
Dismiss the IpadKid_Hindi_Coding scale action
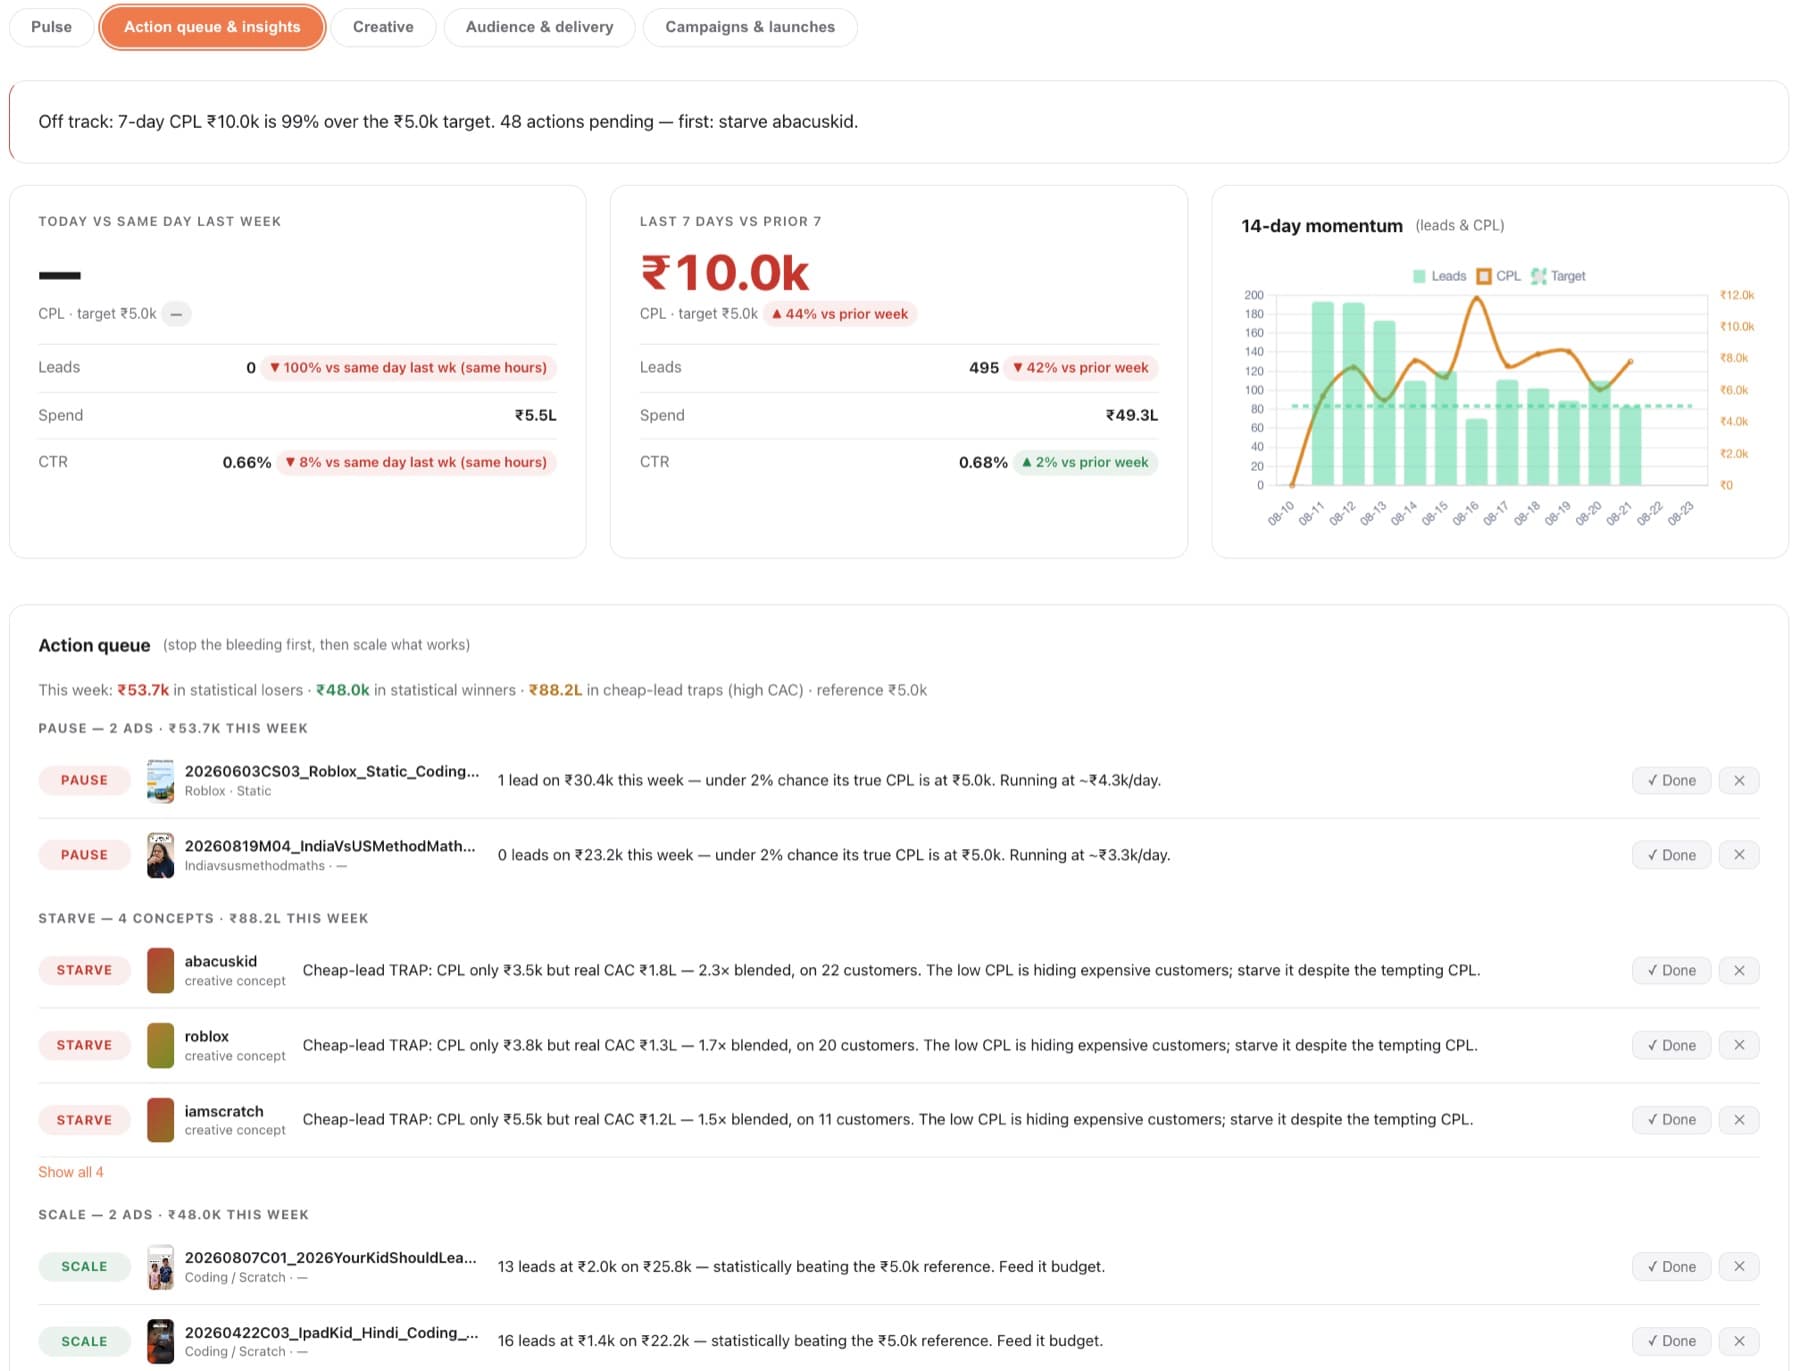[1739, 1341]
